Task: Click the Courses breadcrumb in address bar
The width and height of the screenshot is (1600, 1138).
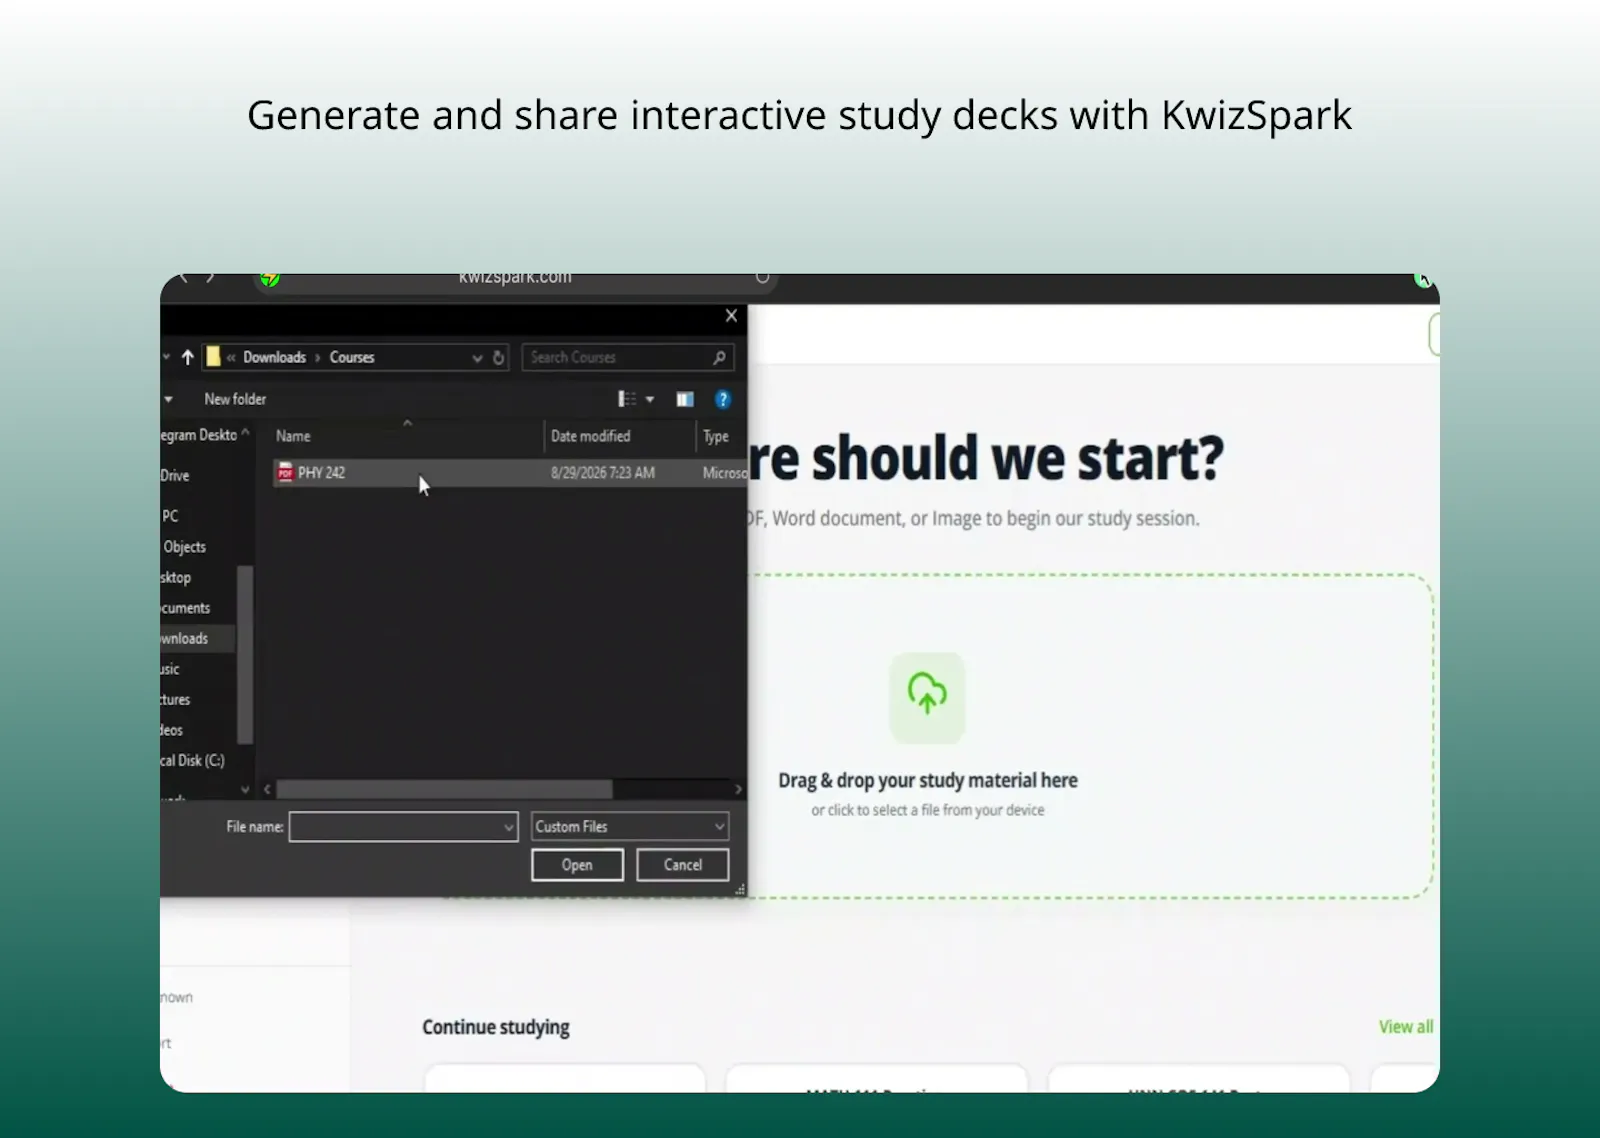Action: click(x=352, y=357)
